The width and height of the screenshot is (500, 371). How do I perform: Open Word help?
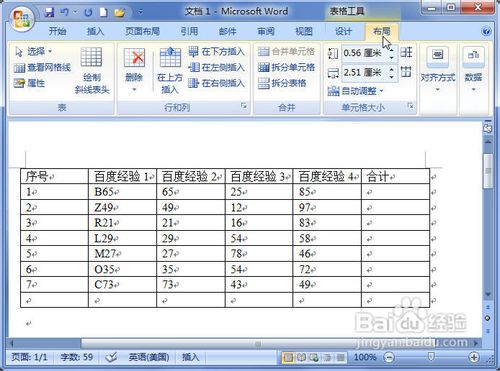(x=486, y=31)
